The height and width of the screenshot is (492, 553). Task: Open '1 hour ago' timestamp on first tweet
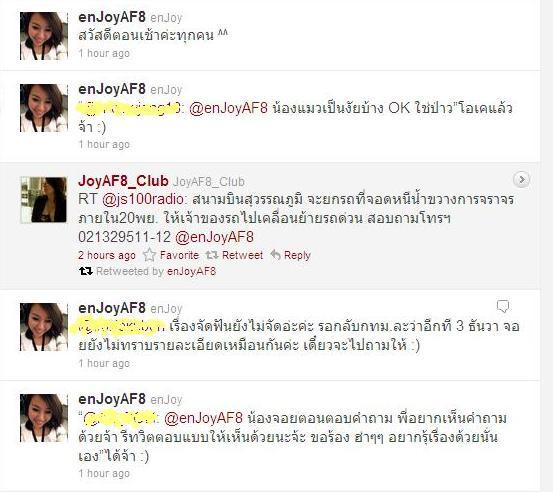pyautogui.click(x=104, y=53)
